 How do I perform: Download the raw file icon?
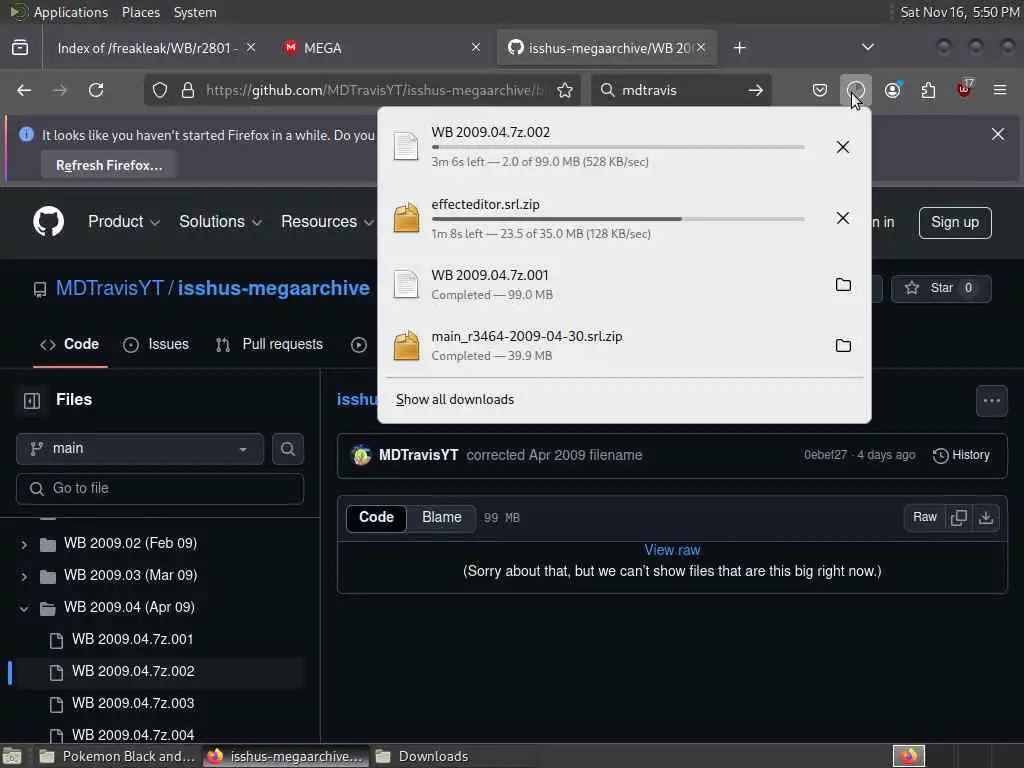(x=986, y=518)
